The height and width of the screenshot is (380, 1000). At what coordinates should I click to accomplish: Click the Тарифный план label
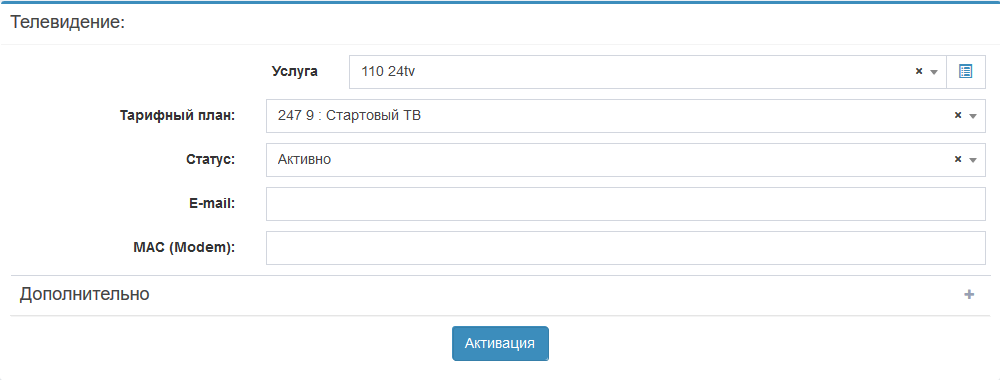pos(177,116)
